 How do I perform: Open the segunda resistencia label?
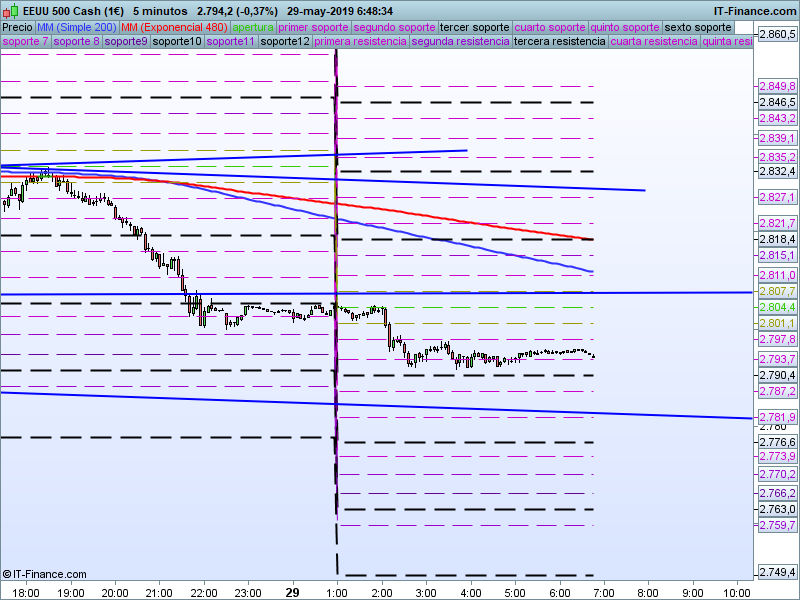(460, 41)
